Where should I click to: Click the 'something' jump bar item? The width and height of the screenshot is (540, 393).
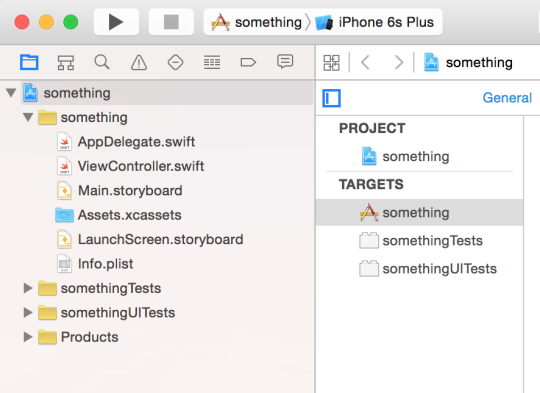[468, 62]
